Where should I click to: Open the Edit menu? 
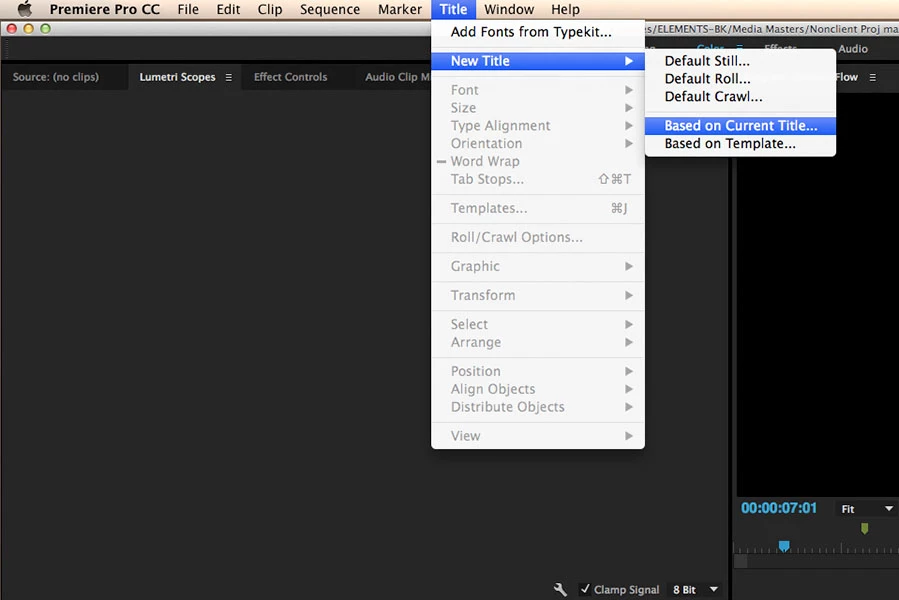point(228,9)
